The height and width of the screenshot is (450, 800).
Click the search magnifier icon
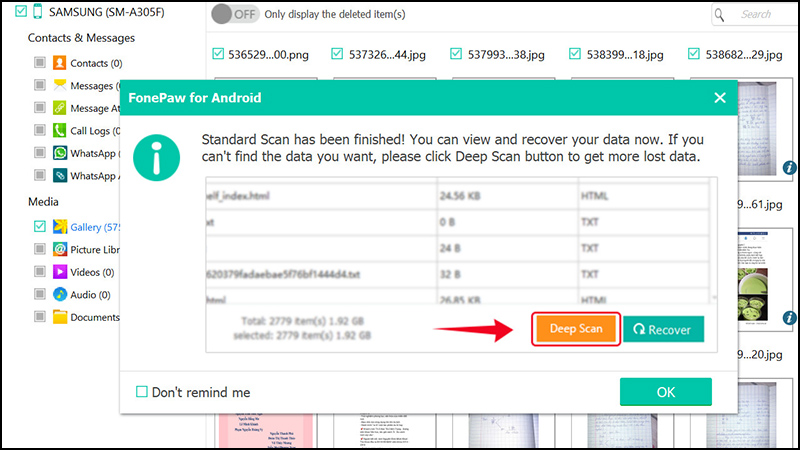pyautogui.click(x=719, y=15)
